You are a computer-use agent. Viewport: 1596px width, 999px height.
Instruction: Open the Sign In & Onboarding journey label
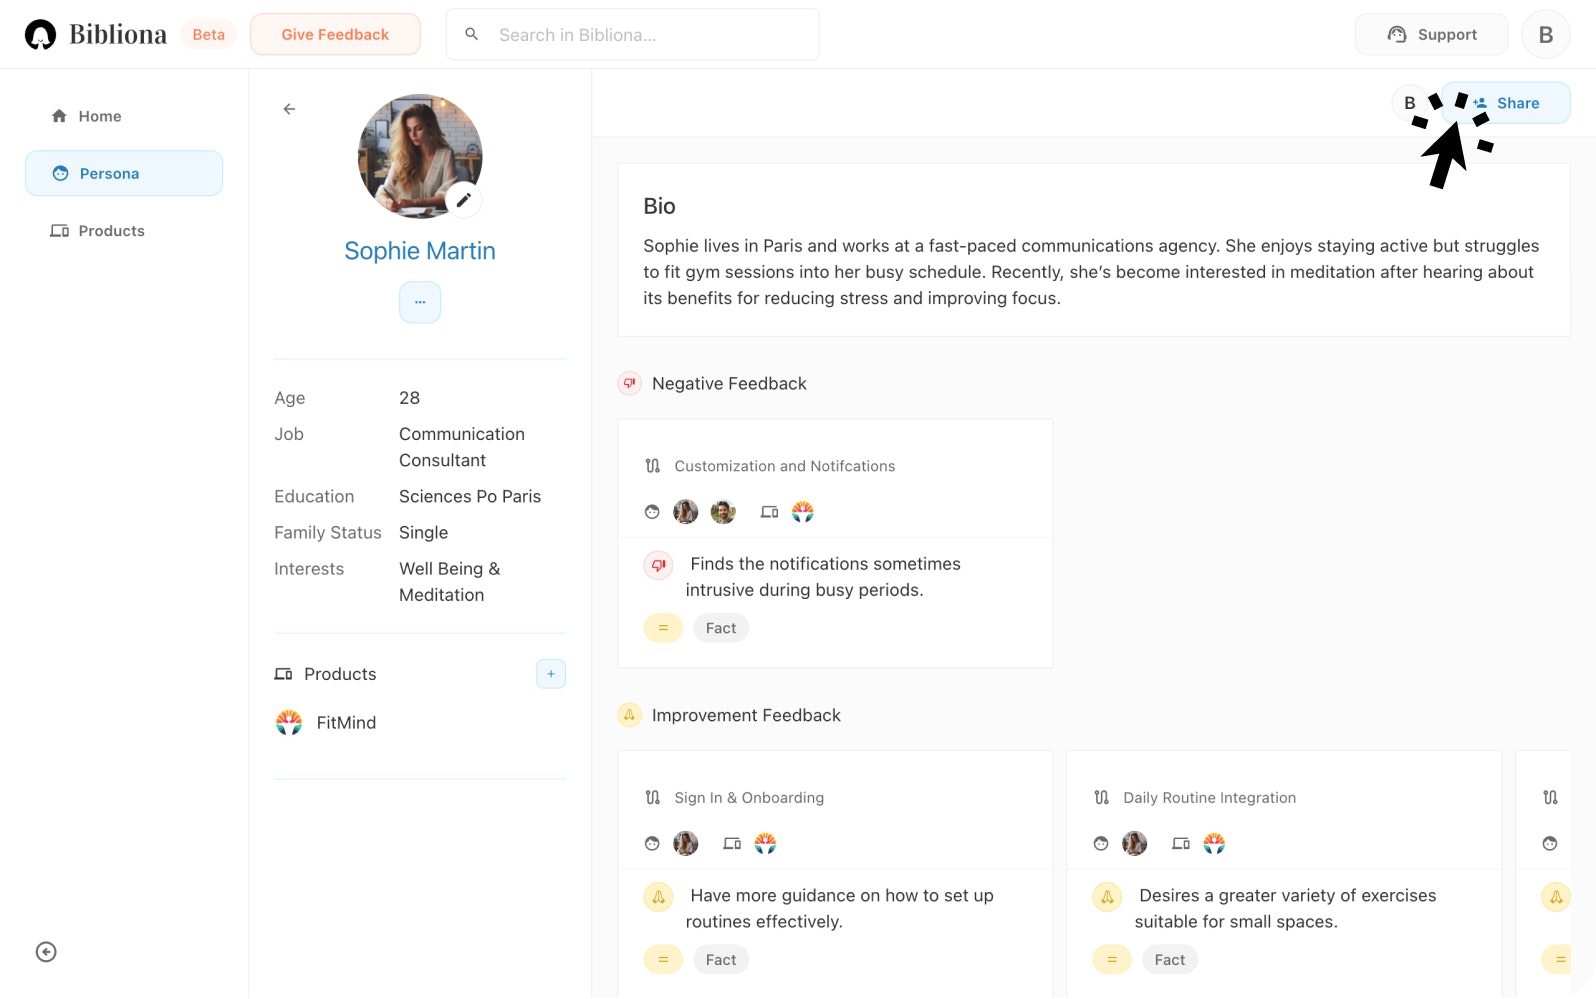[749, 798]
